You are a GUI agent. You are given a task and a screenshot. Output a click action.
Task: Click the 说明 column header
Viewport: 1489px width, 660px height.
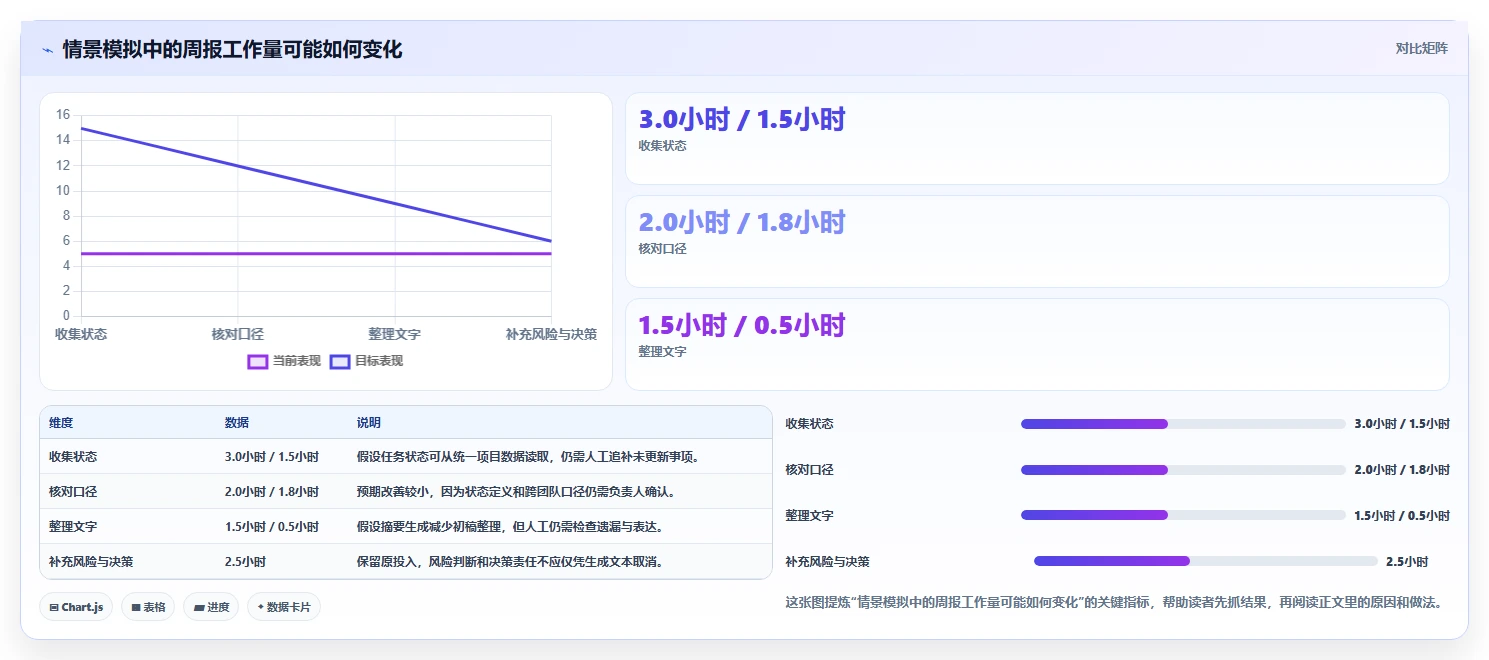[369, 423]
